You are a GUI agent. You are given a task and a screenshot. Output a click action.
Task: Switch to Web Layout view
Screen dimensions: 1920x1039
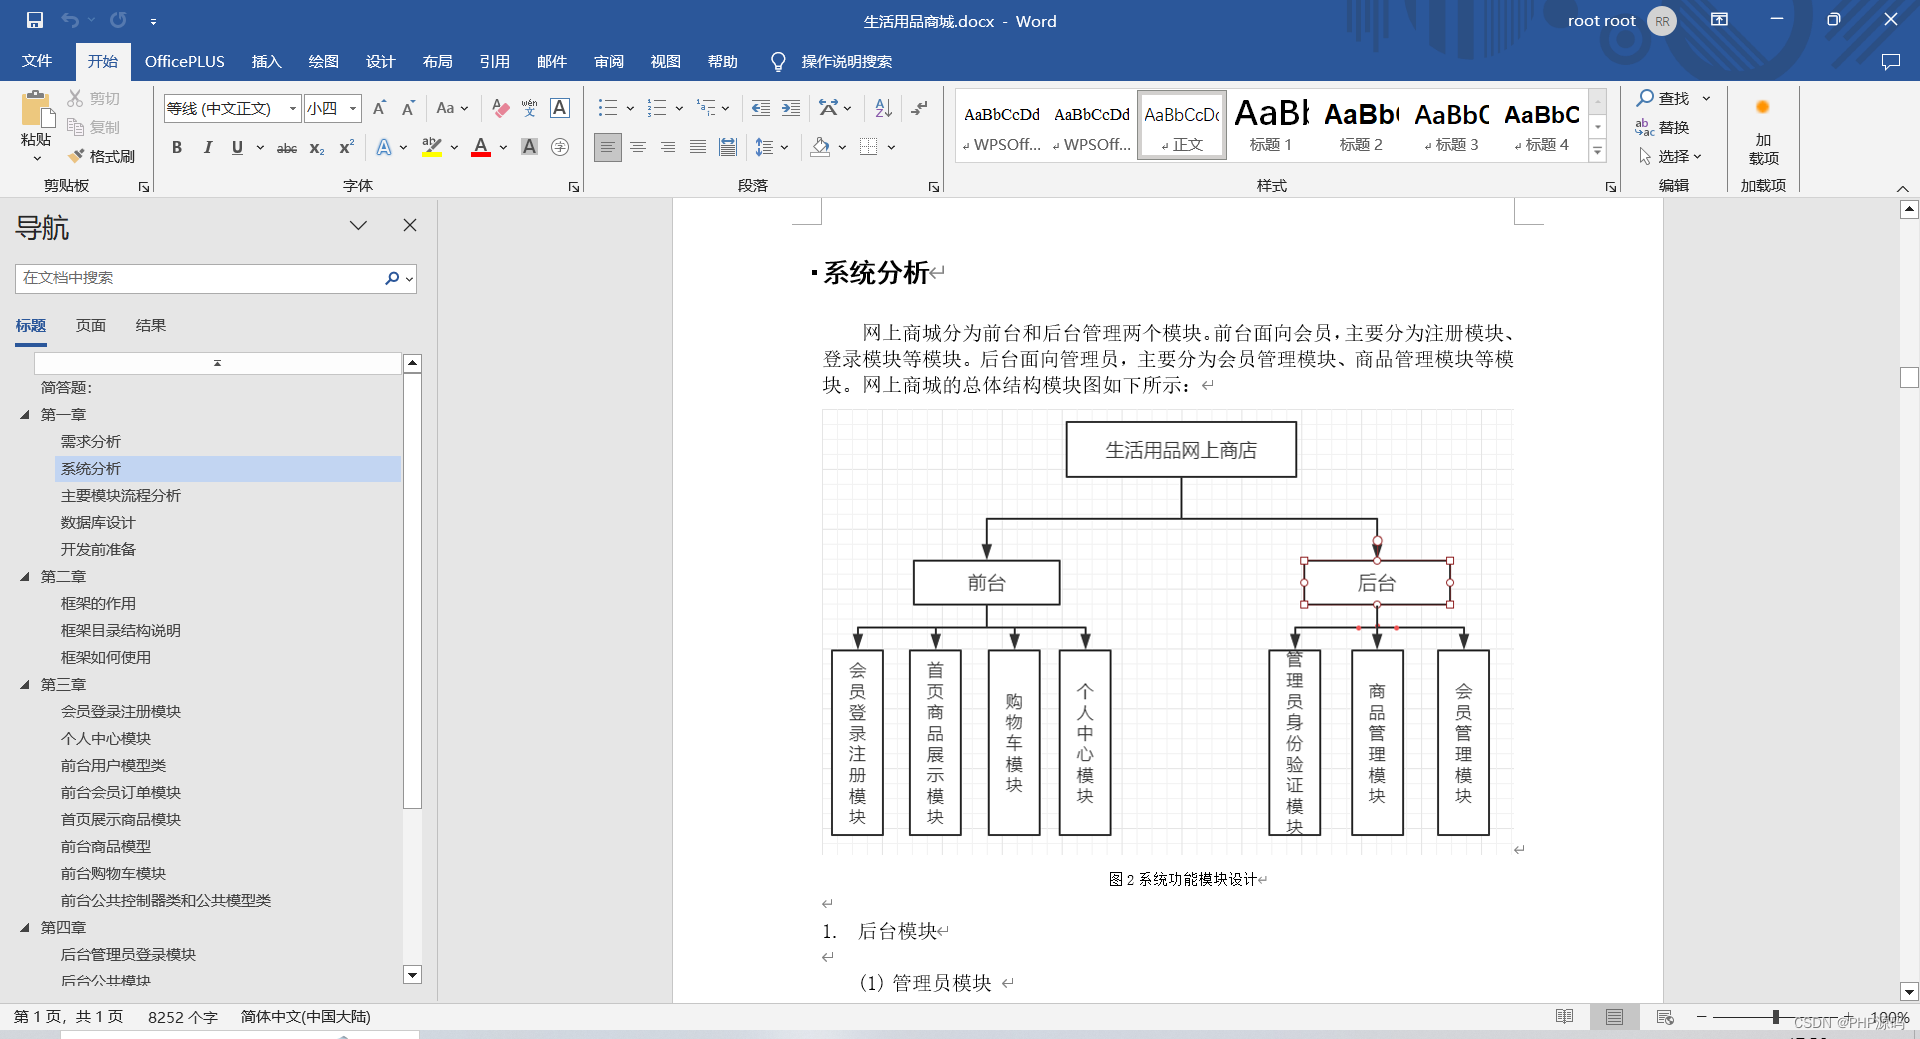pos(1665,1017)
